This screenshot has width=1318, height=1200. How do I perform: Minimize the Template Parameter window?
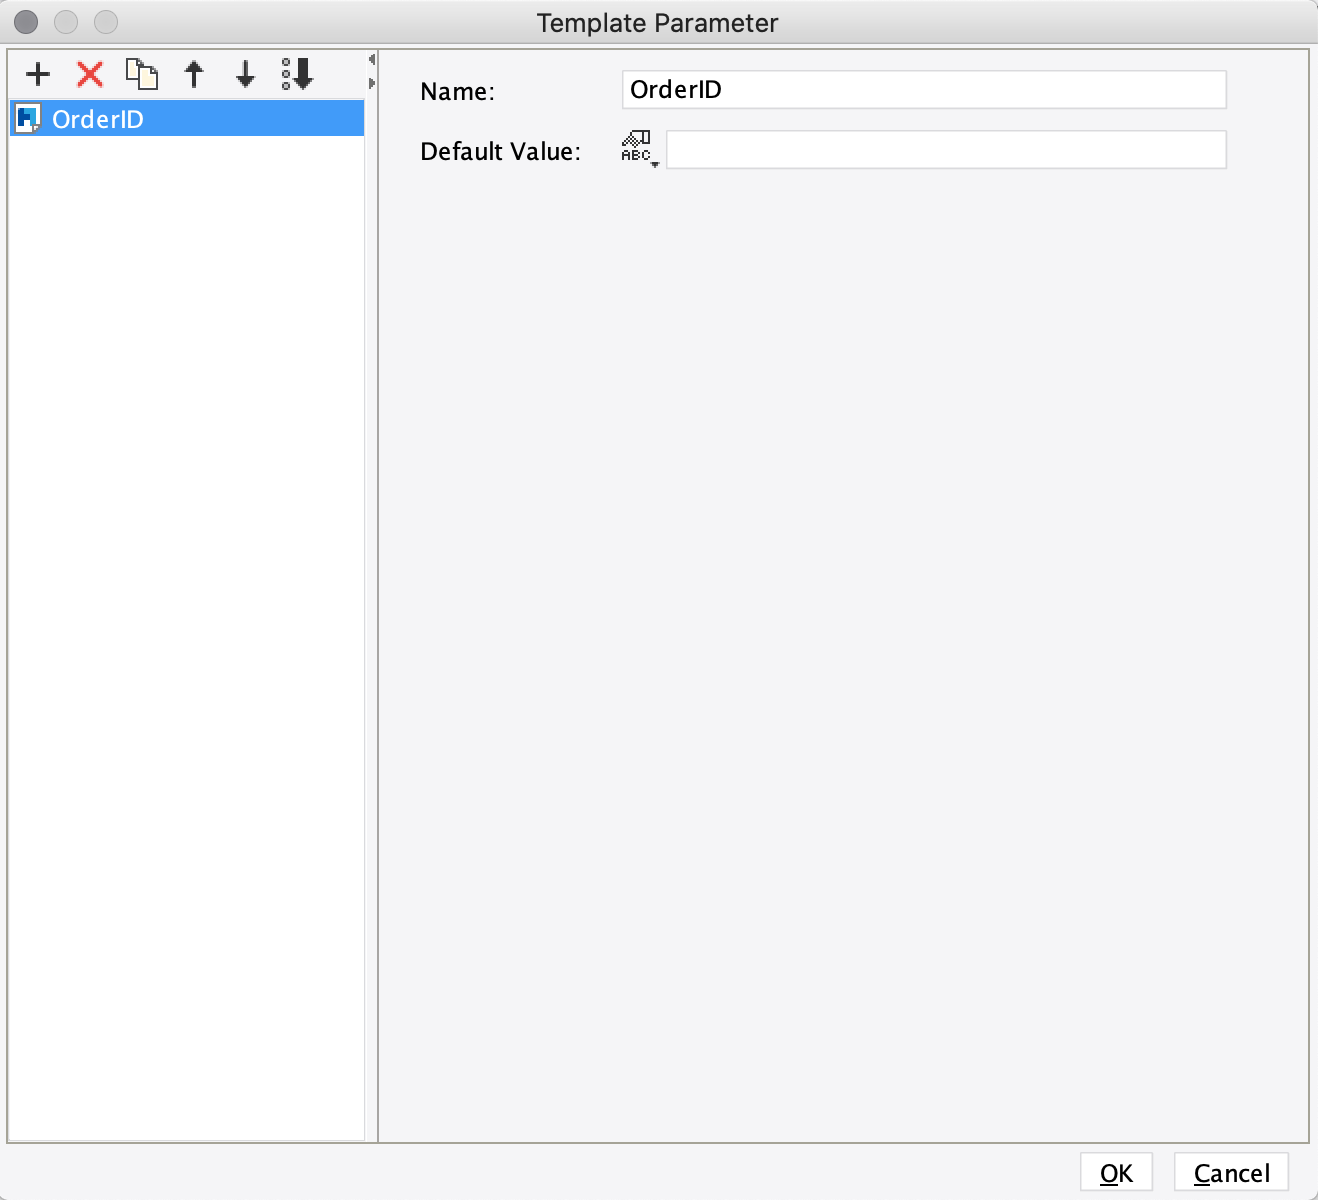pyautogui.click(x=65, y=21)
